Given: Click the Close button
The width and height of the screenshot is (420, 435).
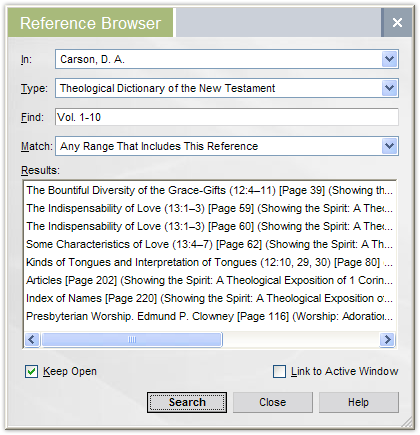Looking at the screenshot, I should [x=273, y=402].
